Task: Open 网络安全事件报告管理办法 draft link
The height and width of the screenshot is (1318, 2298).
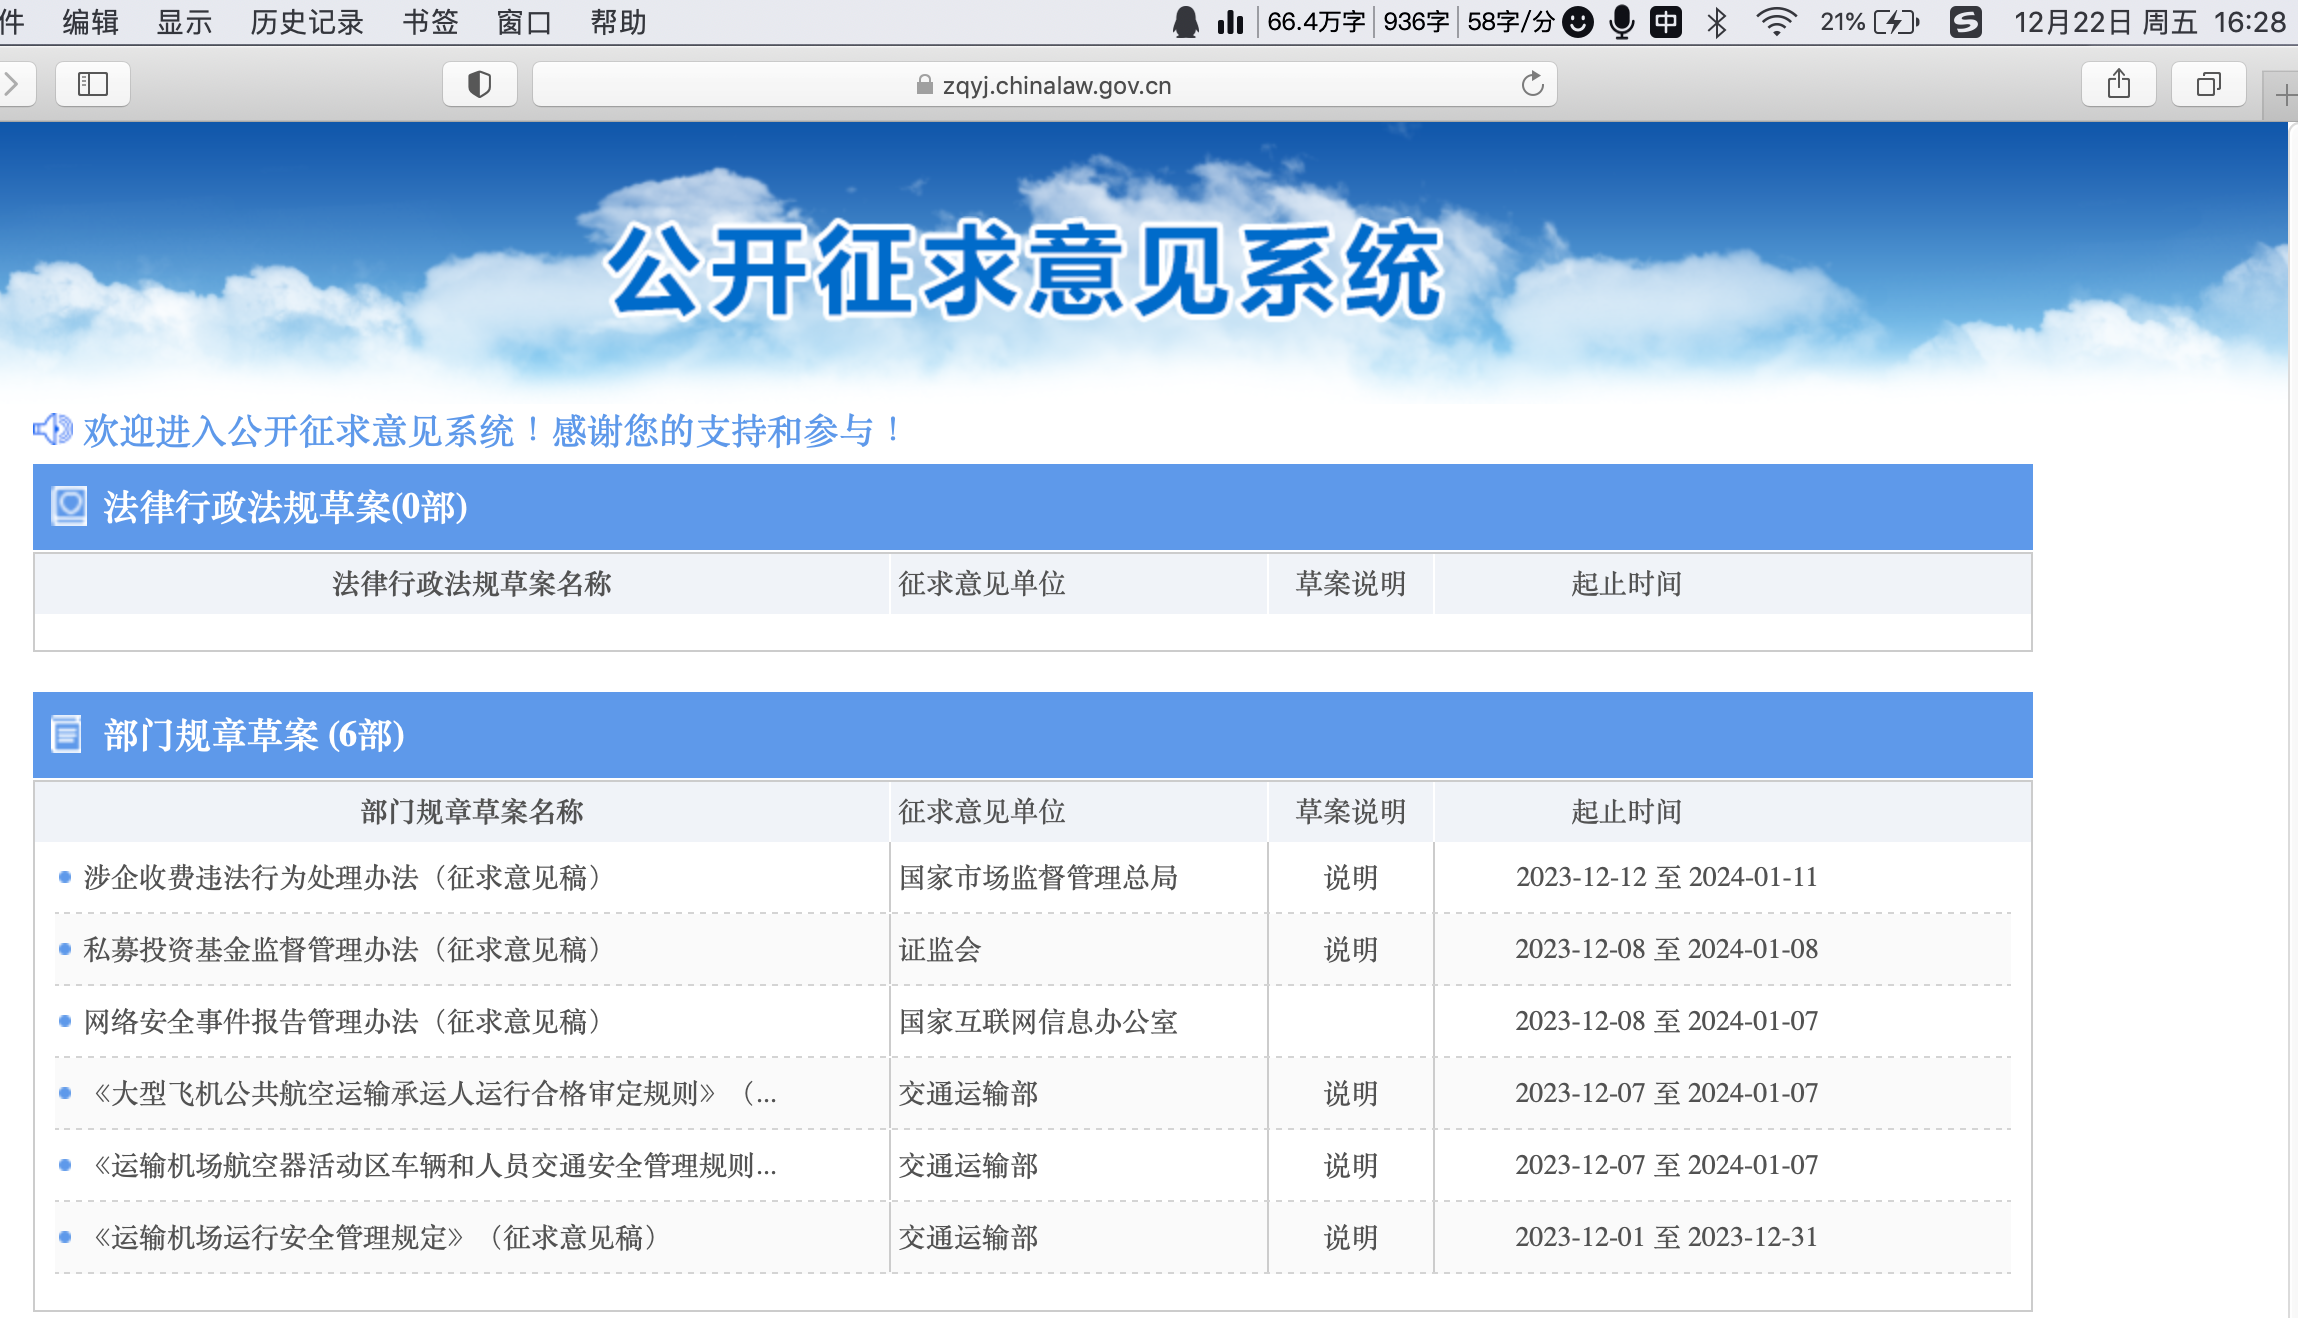Action: (347, 1021)
